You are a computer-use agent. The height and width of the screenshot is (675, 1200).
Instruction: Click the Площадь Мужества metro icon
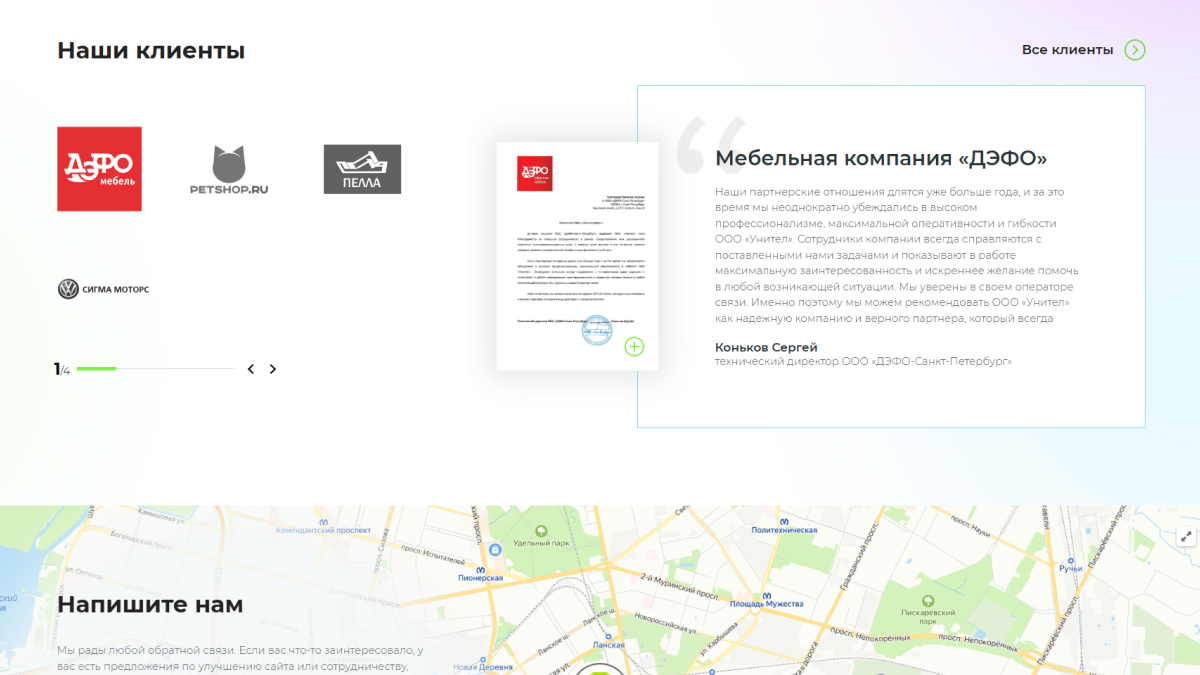[x=766, y=592]
